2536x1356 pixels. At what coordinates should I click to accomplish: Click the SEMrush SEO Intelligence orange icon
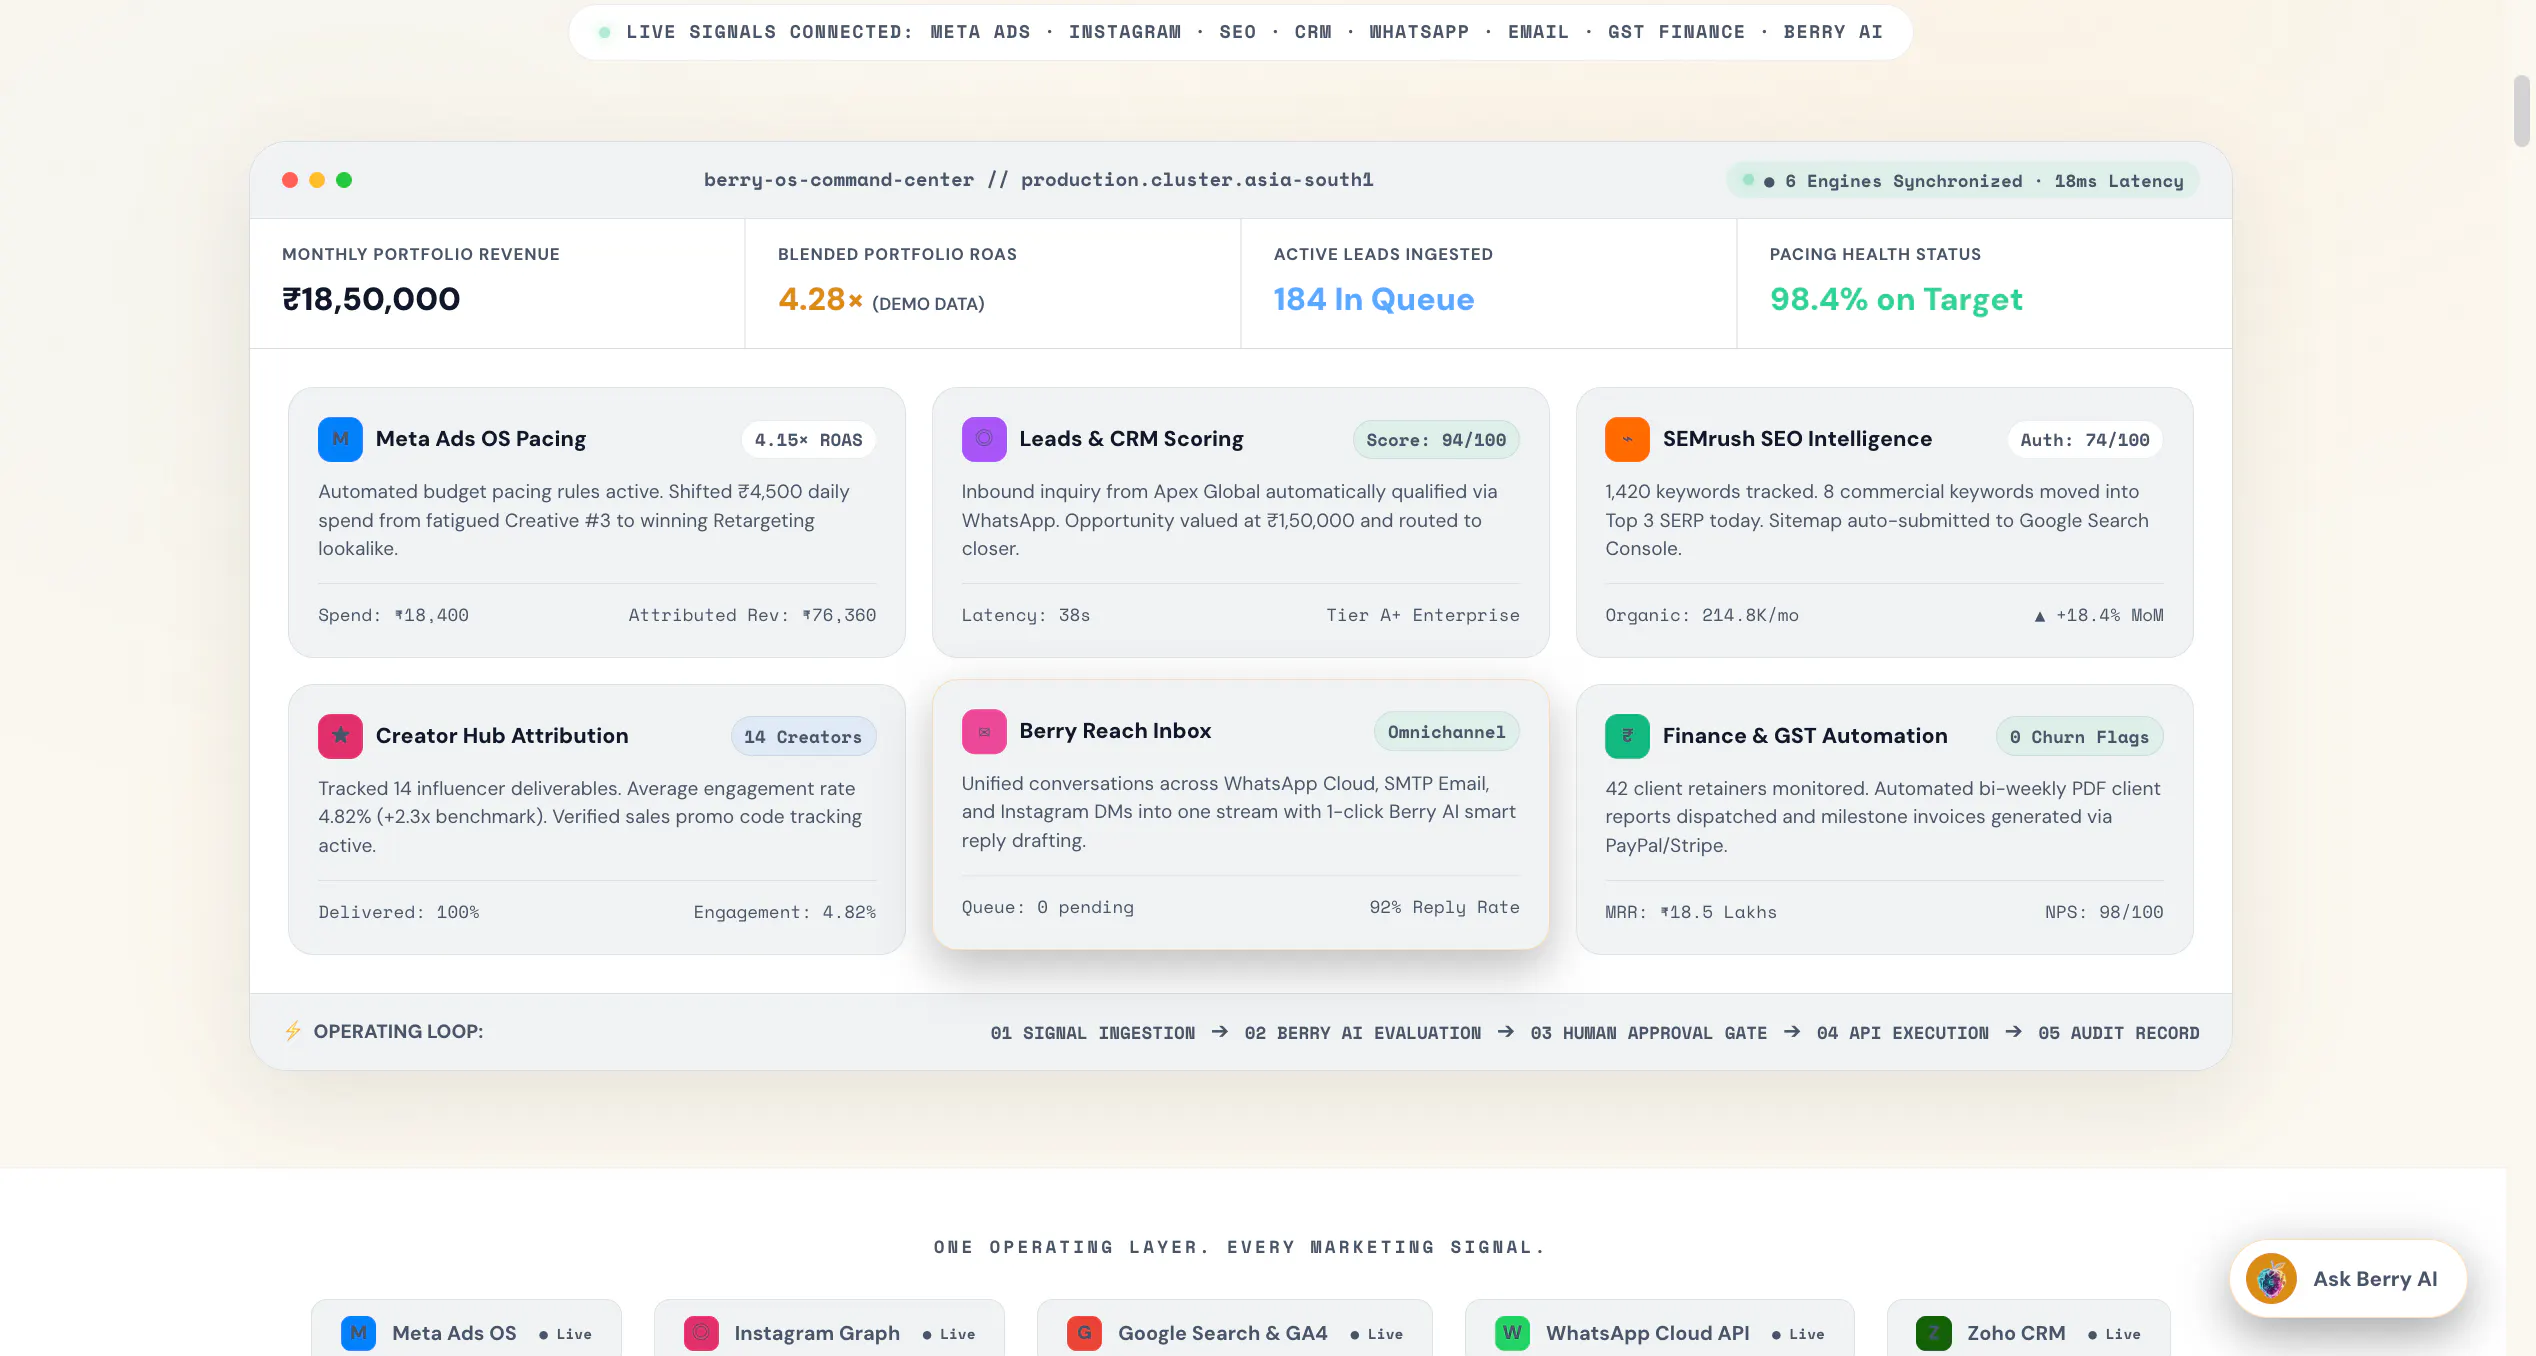click(x=1627, y=439)
